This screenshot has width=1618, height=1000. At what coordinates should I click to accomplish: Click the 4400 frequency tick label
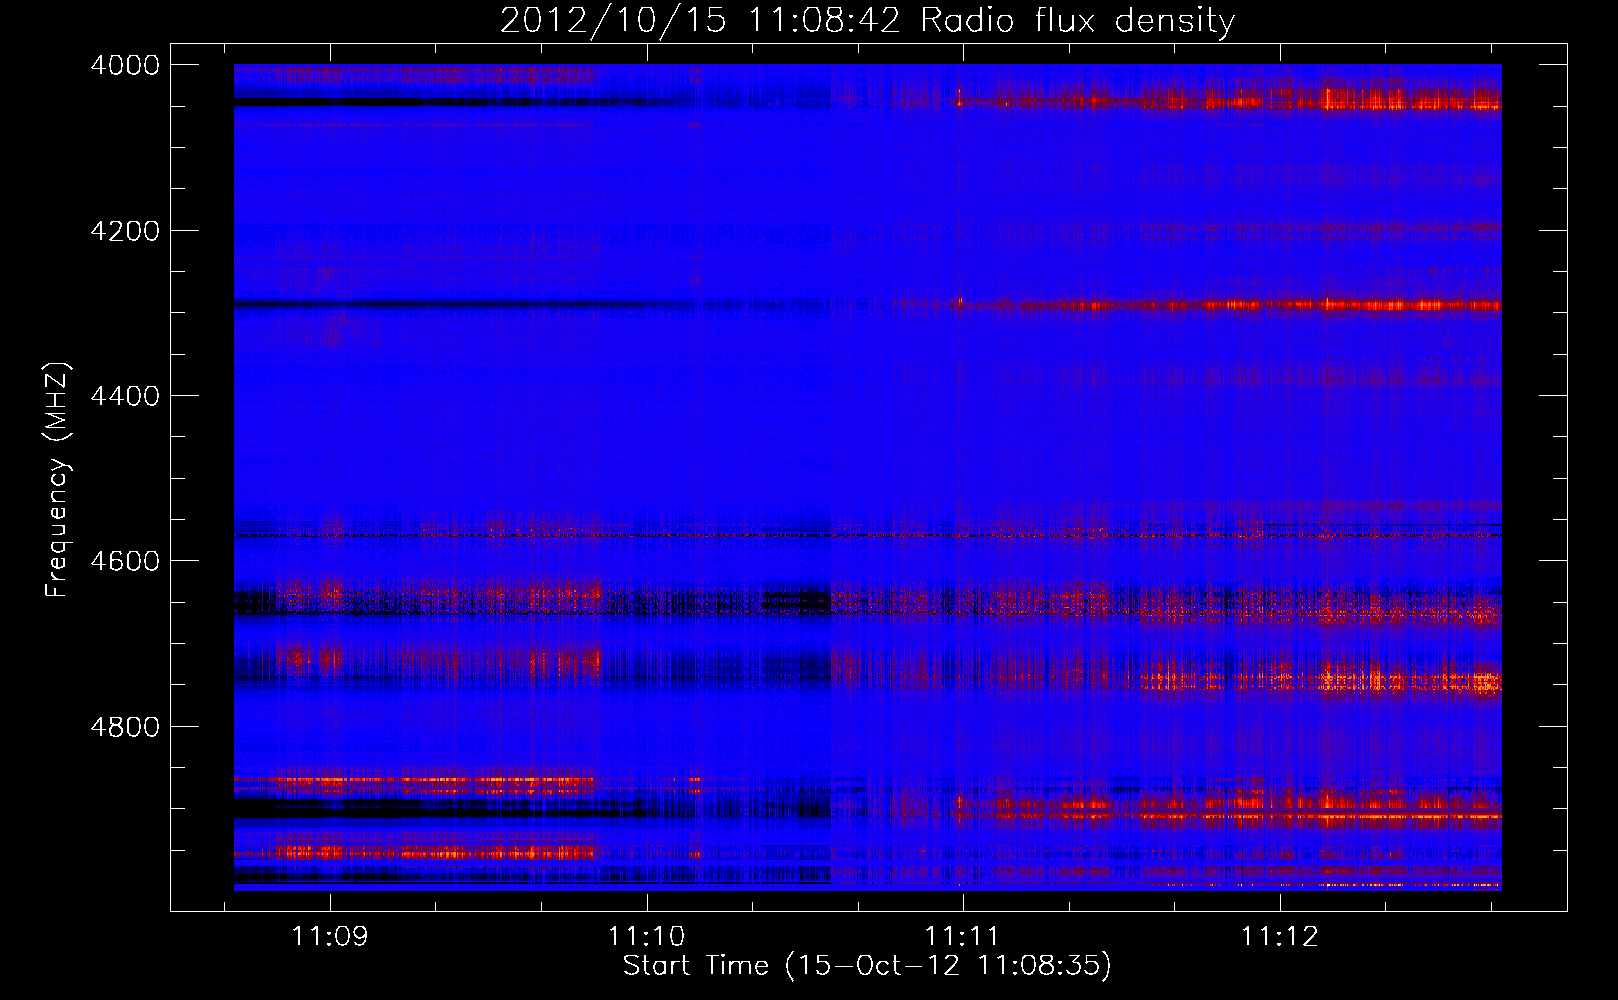(124, 396)
